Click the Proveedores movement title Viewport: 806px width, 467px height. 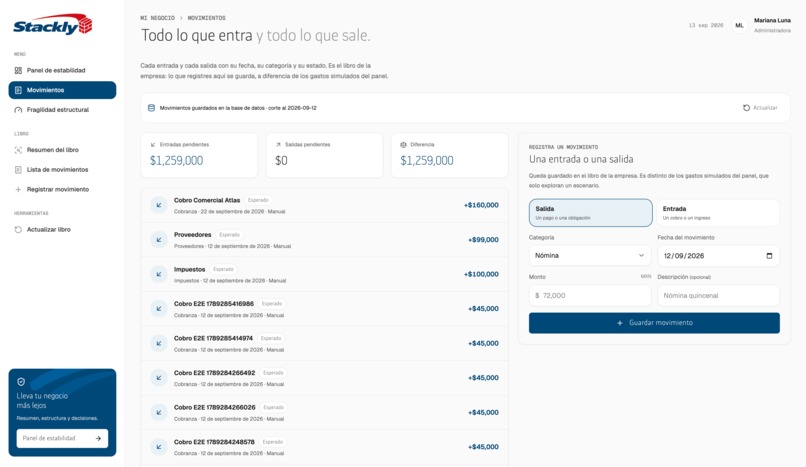pyautogui.click(x=193, y=235)
